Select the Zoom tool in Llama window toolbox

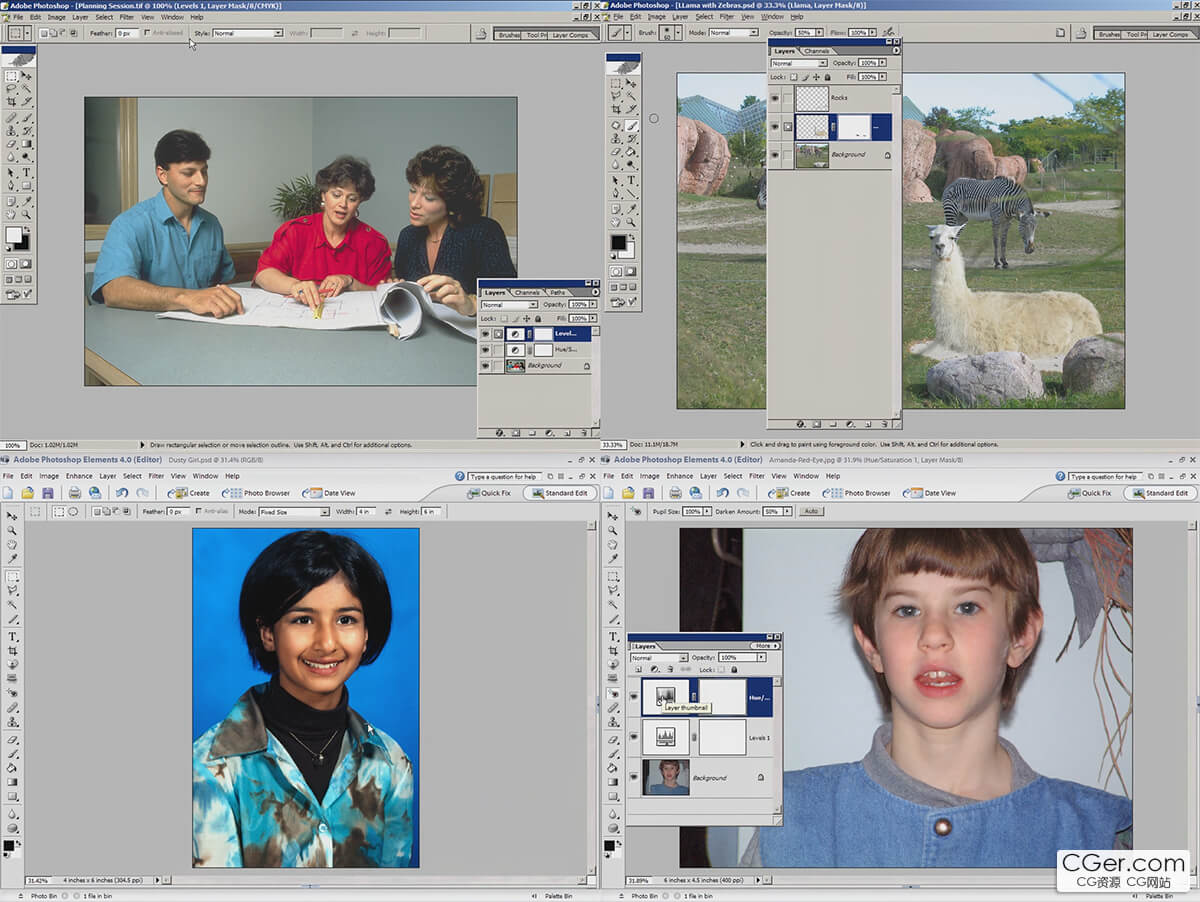(630, 221)
